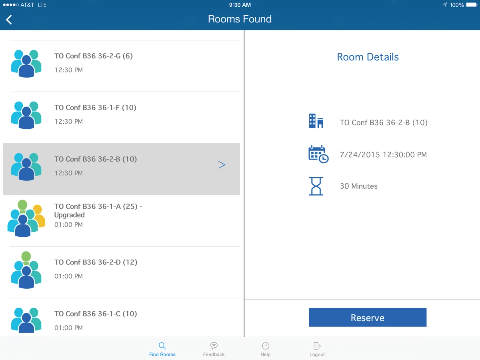Select the Logout tab
The height and width of the screenshot is (360, 480).
coord(317,349)
